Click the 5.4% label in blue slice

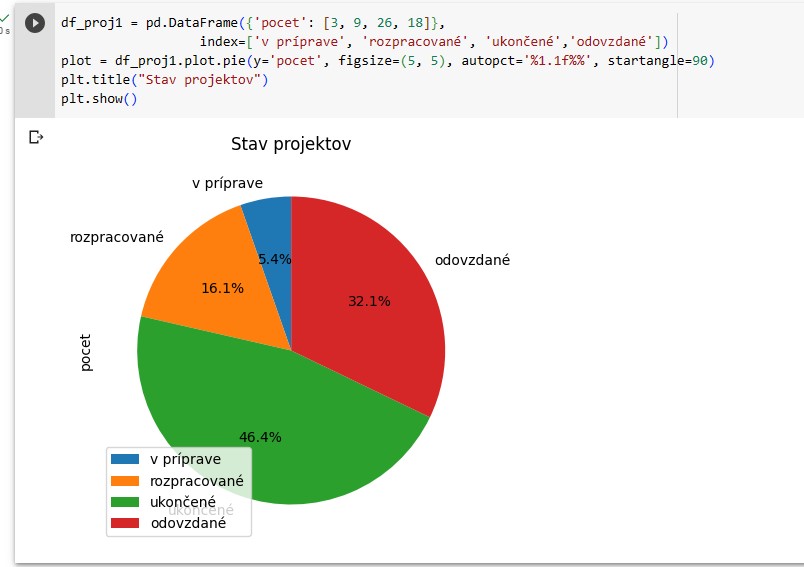275,259
